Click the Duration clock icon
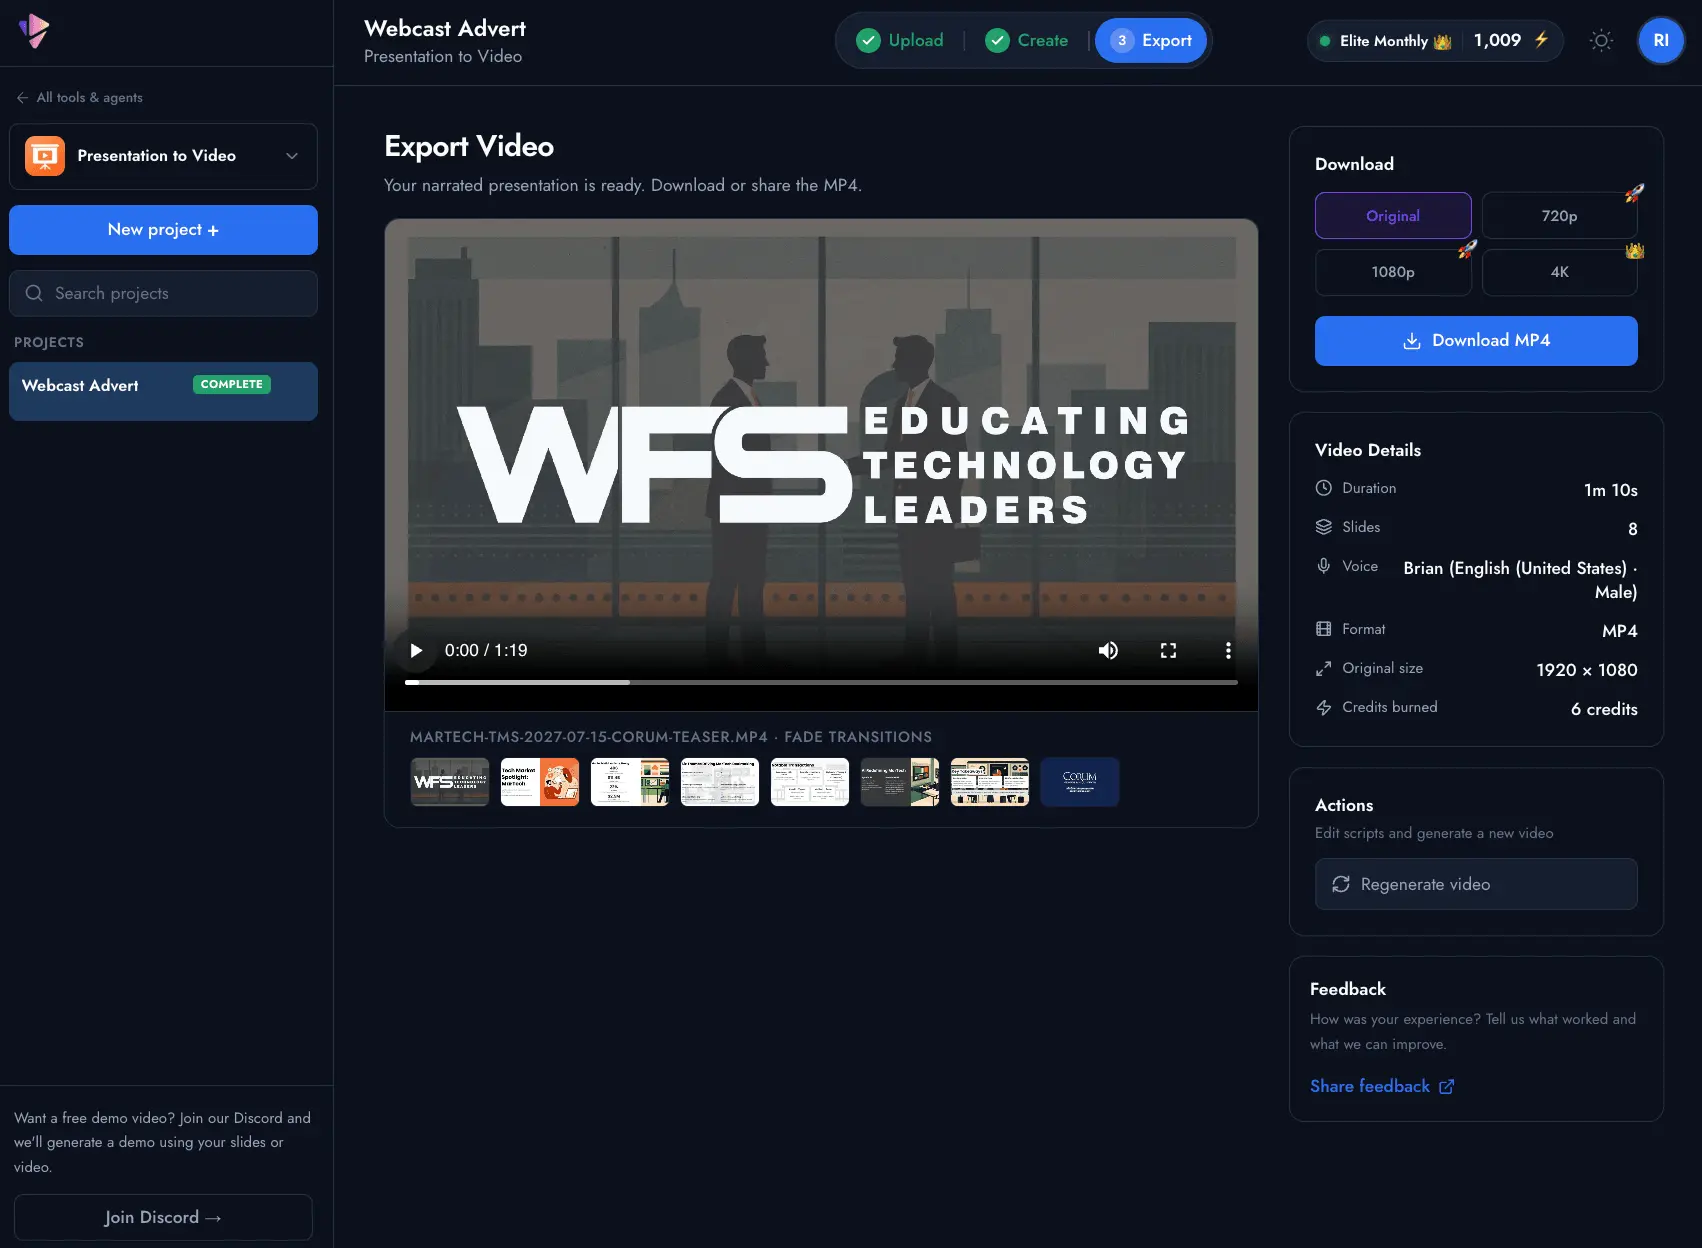 click(x=1324, y=488)
